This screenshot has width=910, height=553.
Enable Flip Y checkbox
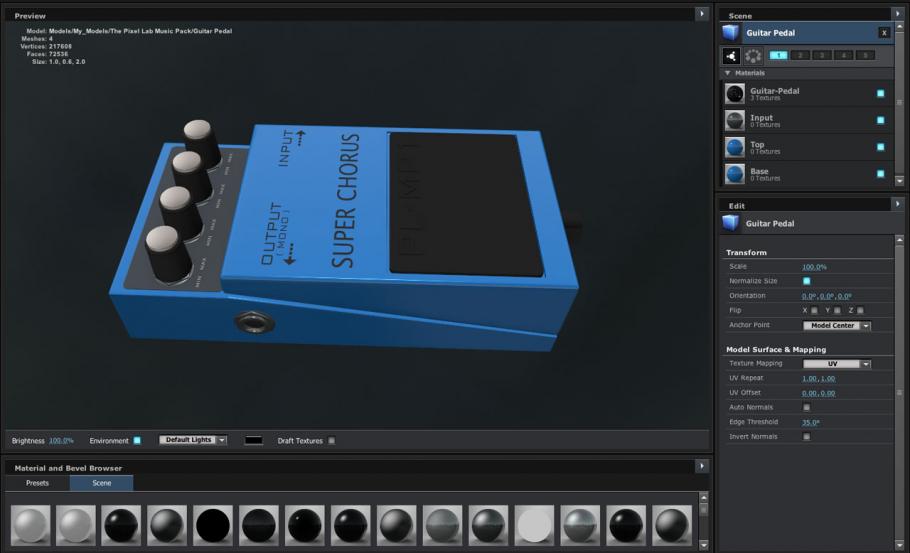click(x=837, y=310)
